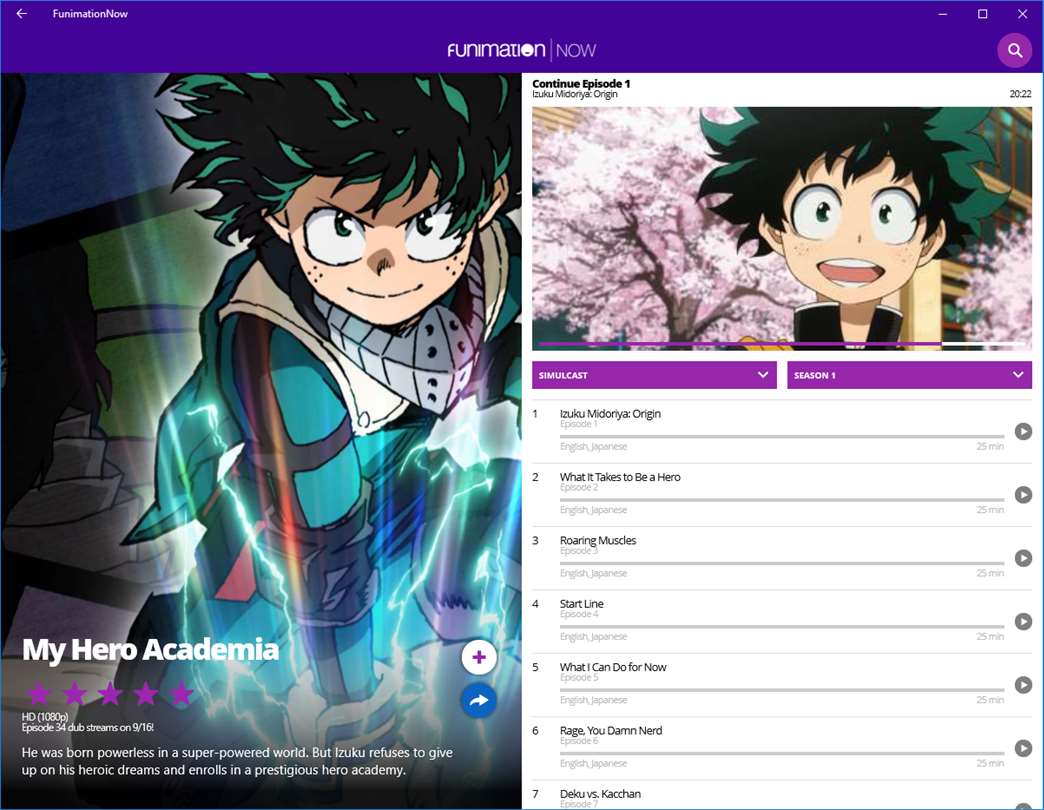
Task: Click the Continue Episode 1 heading
Action: pos(581,83)
